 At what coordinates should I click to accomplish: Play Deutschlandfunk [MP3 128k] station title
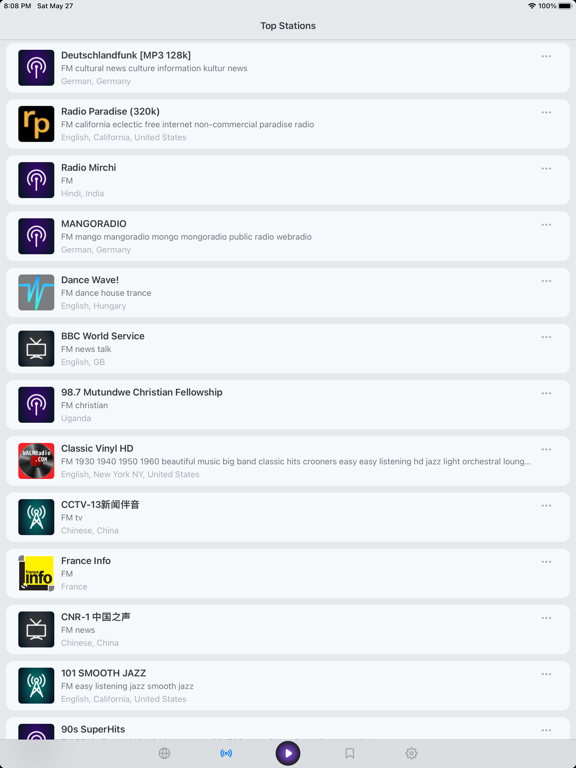[126, 55]
